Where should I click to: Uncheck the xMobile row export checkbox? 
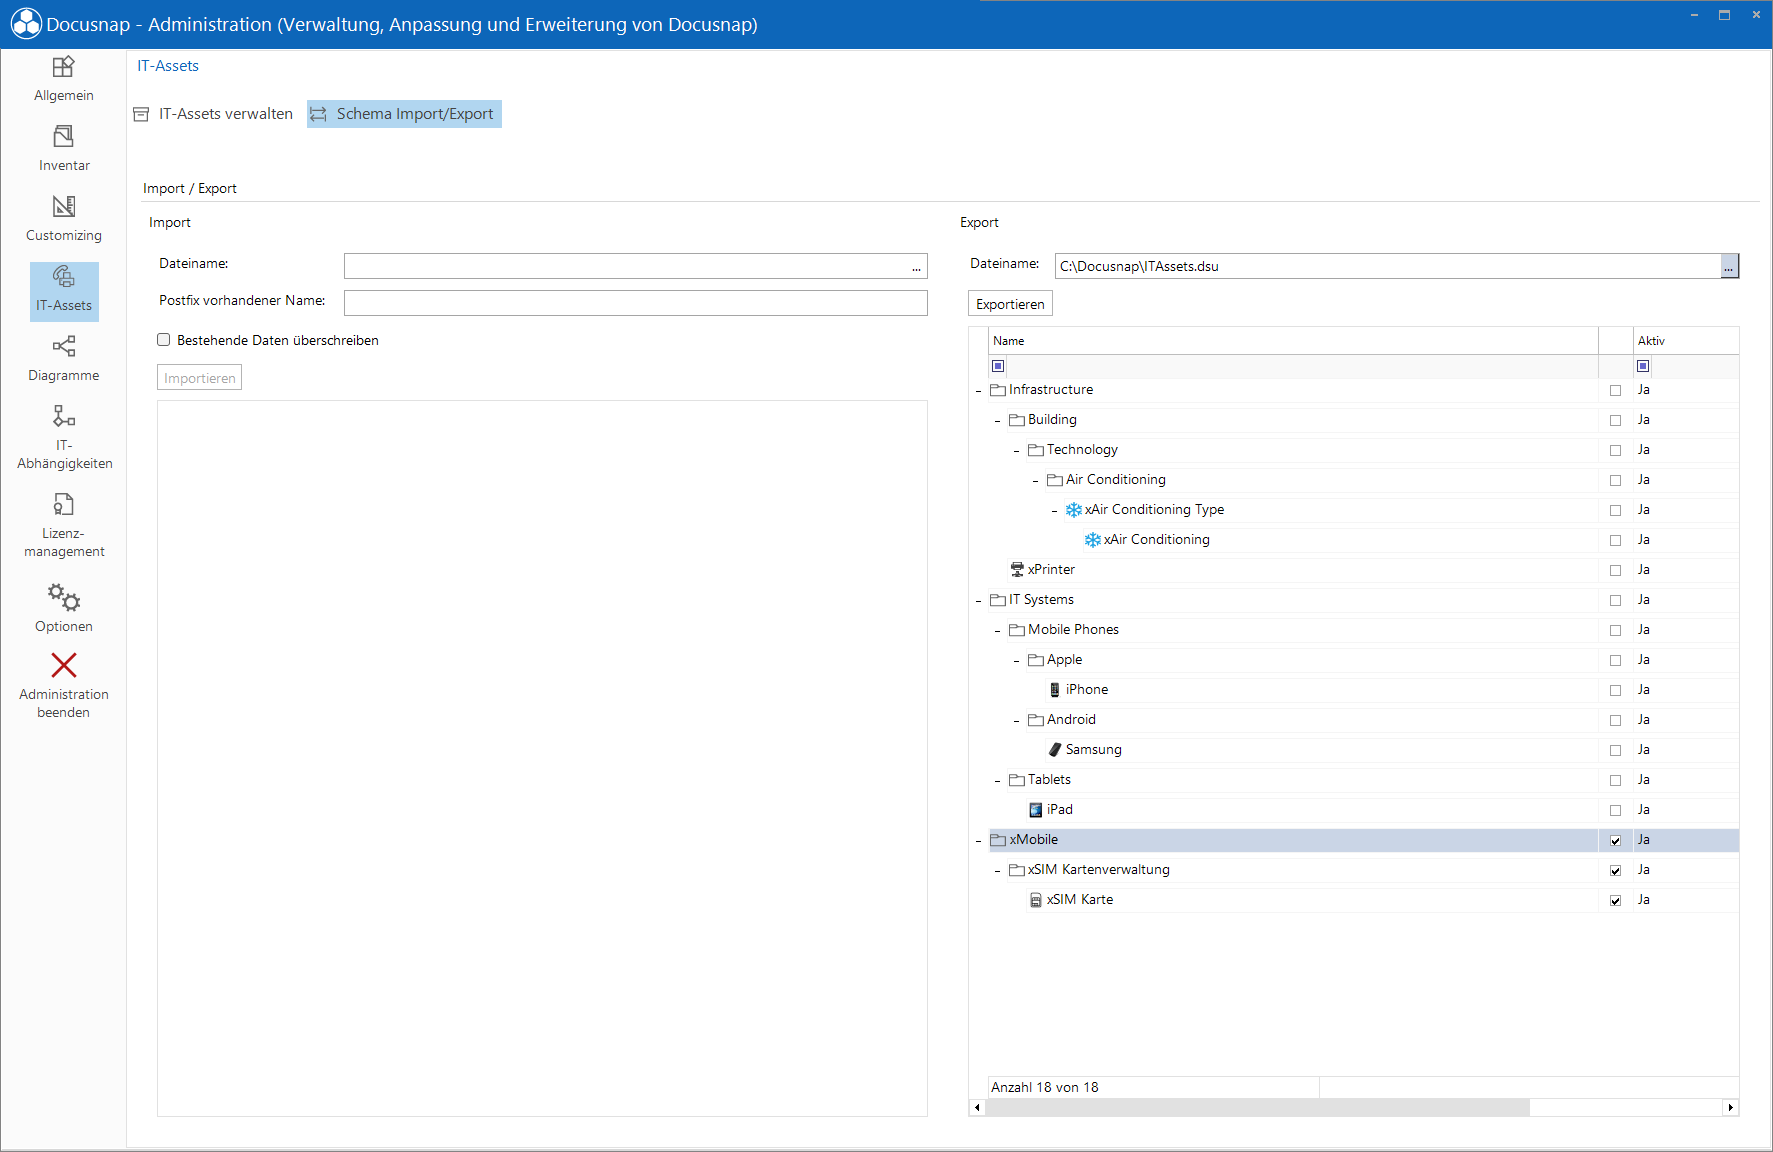[1615, 841]
